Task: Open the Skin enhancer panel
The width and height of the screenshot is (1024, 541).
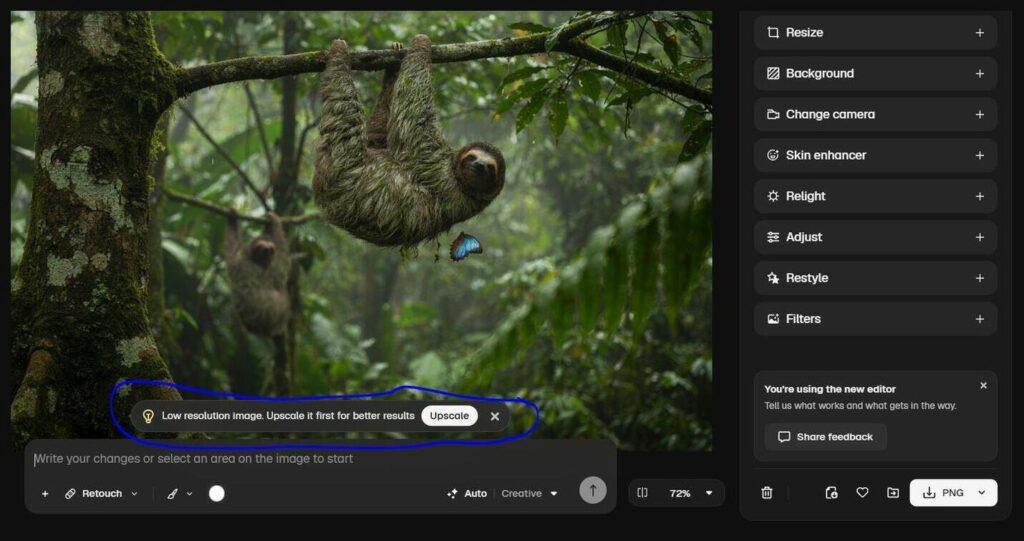Action: [875, 155]
